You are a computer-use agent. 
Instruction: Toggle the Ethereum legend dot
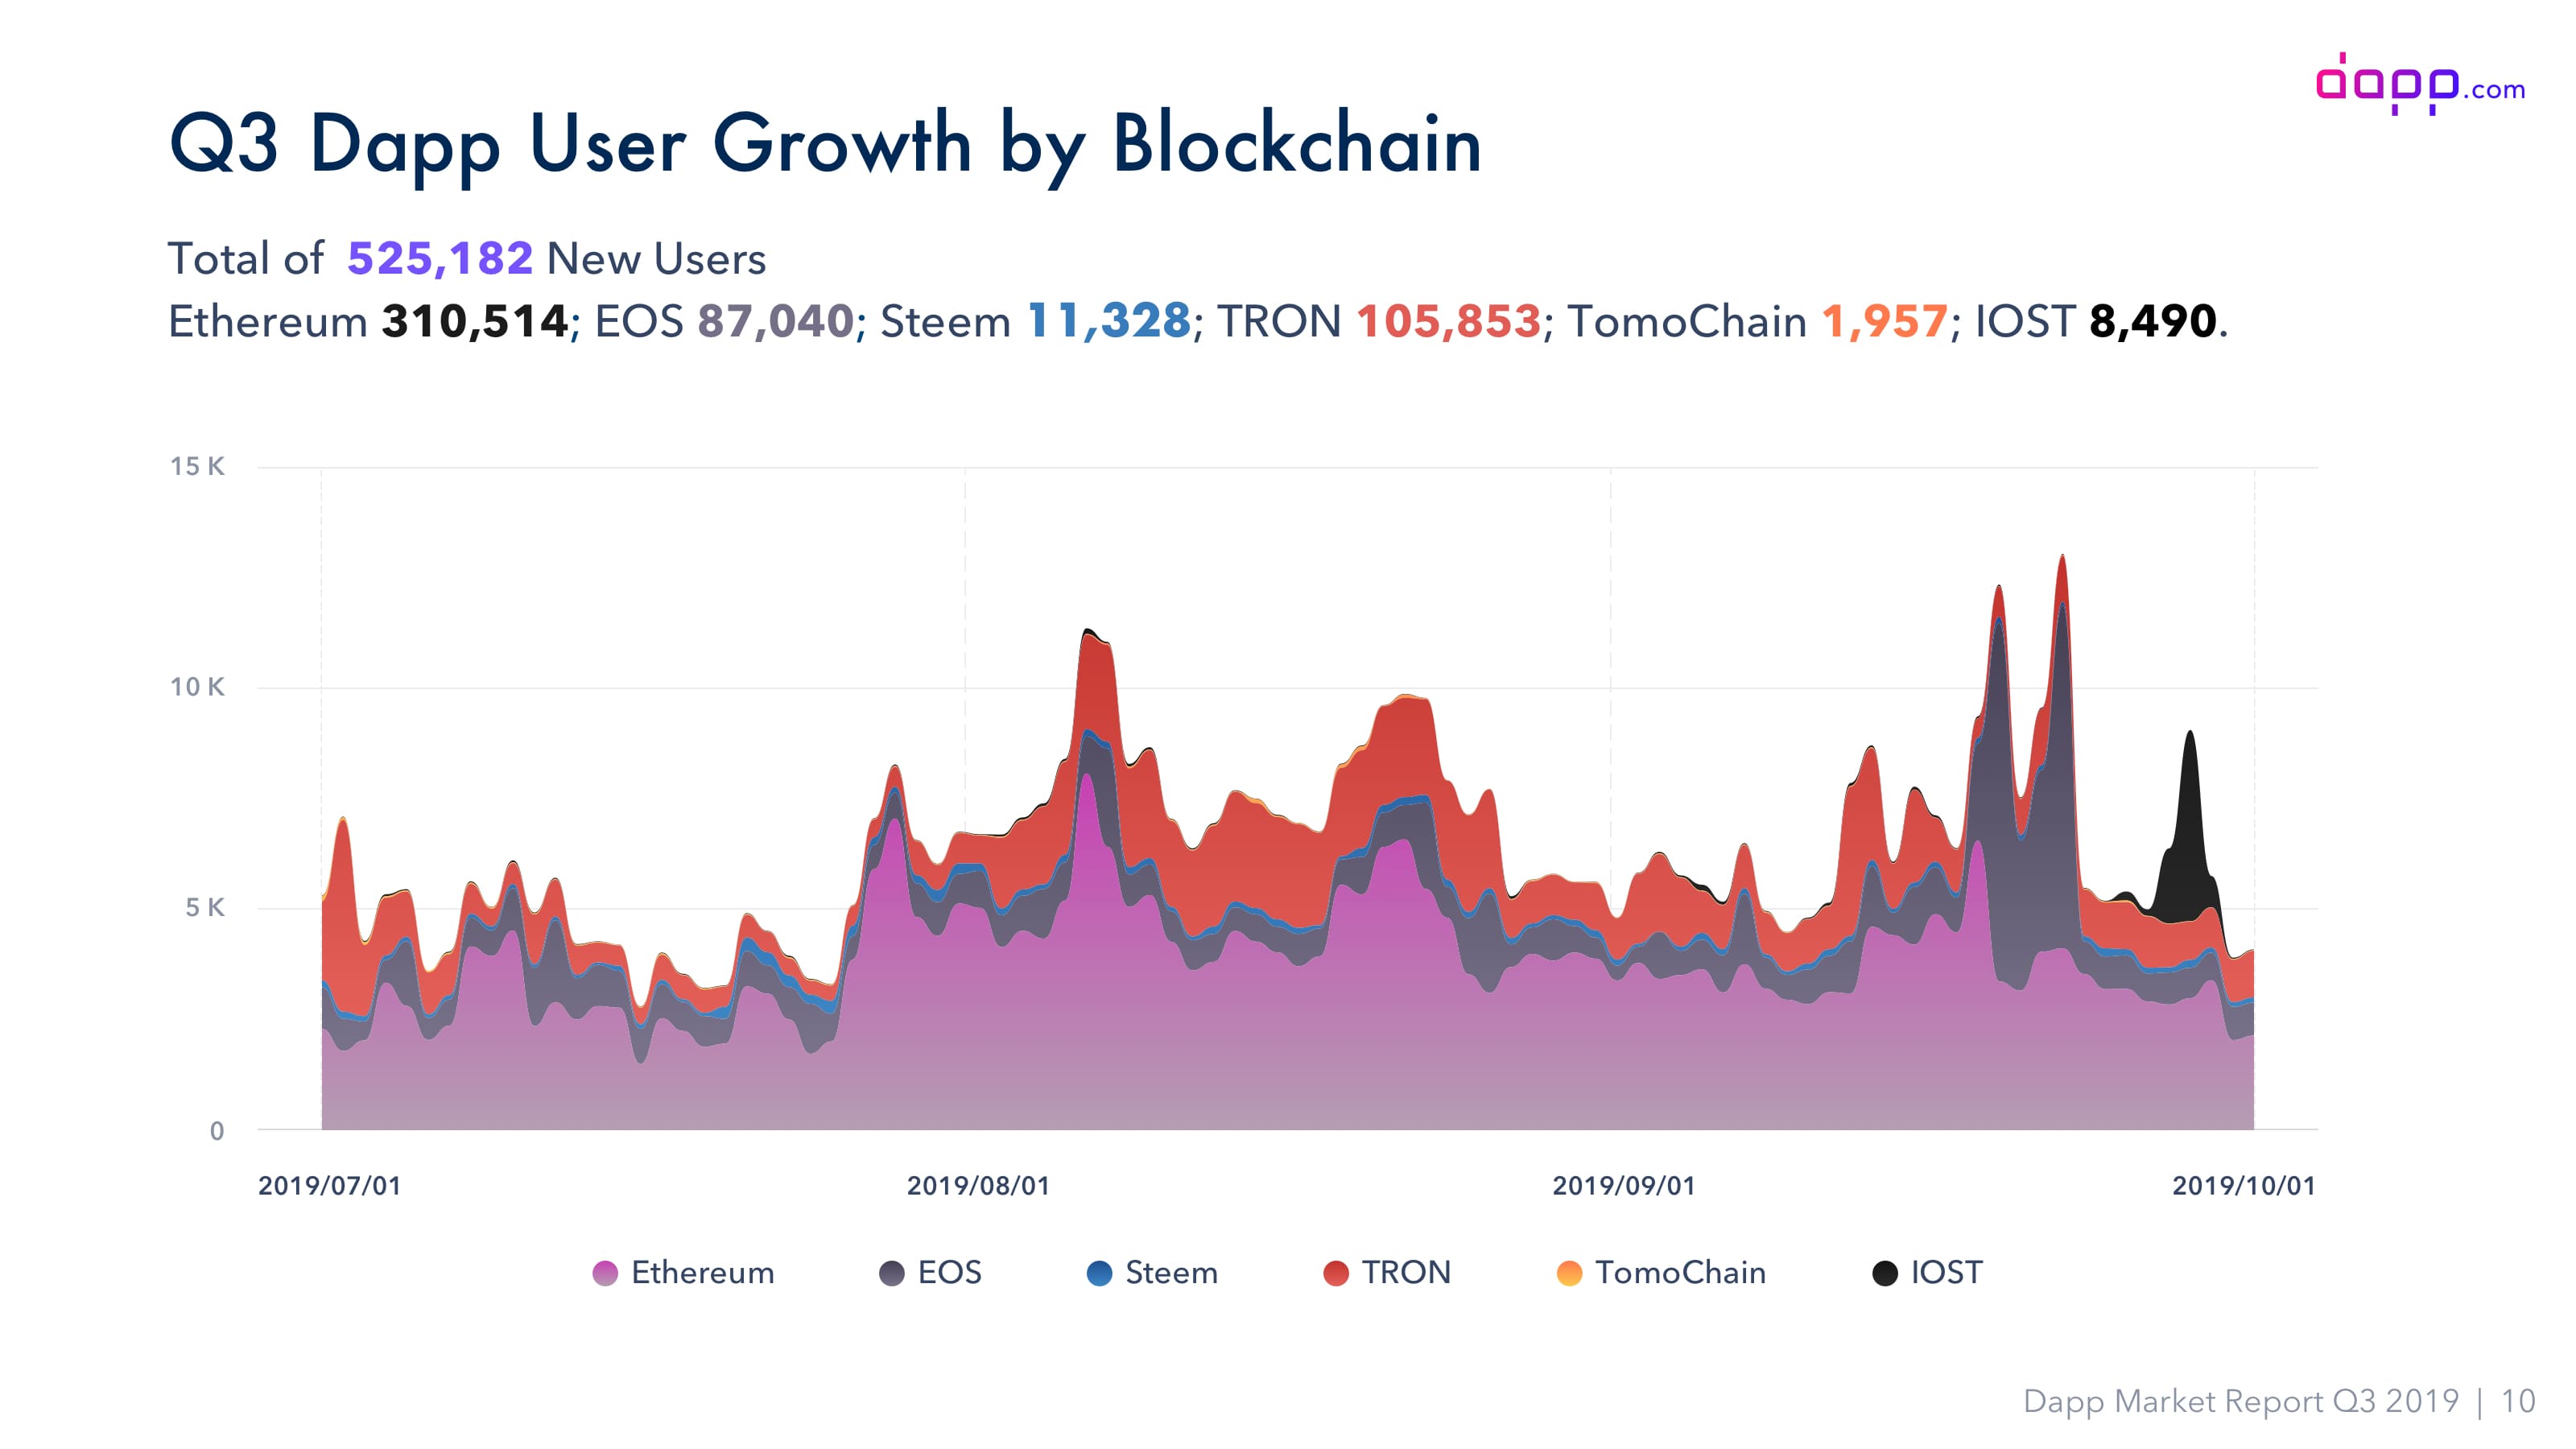click(605, 1273)
